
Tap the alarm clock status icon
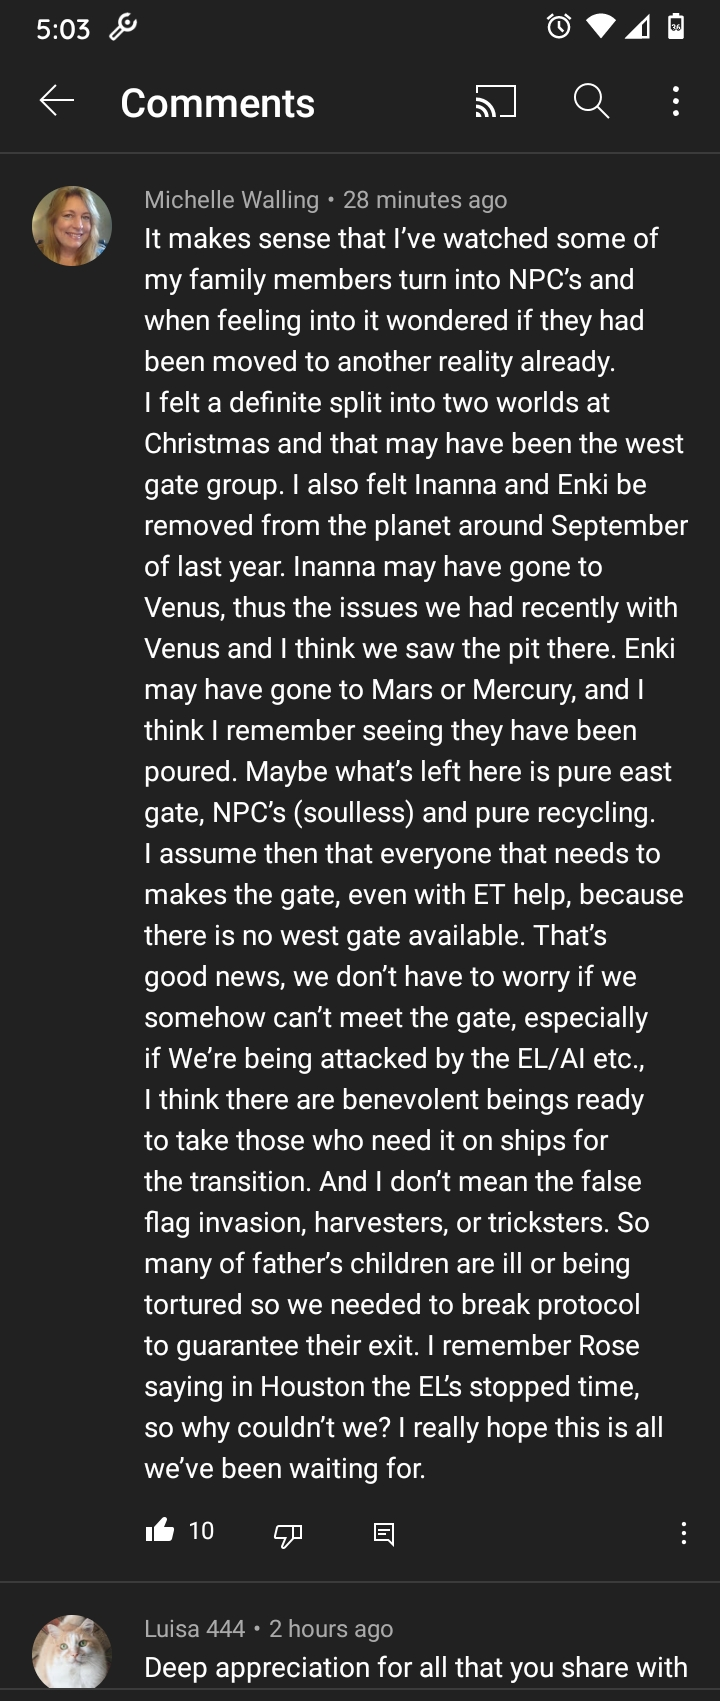pos(559,27)
